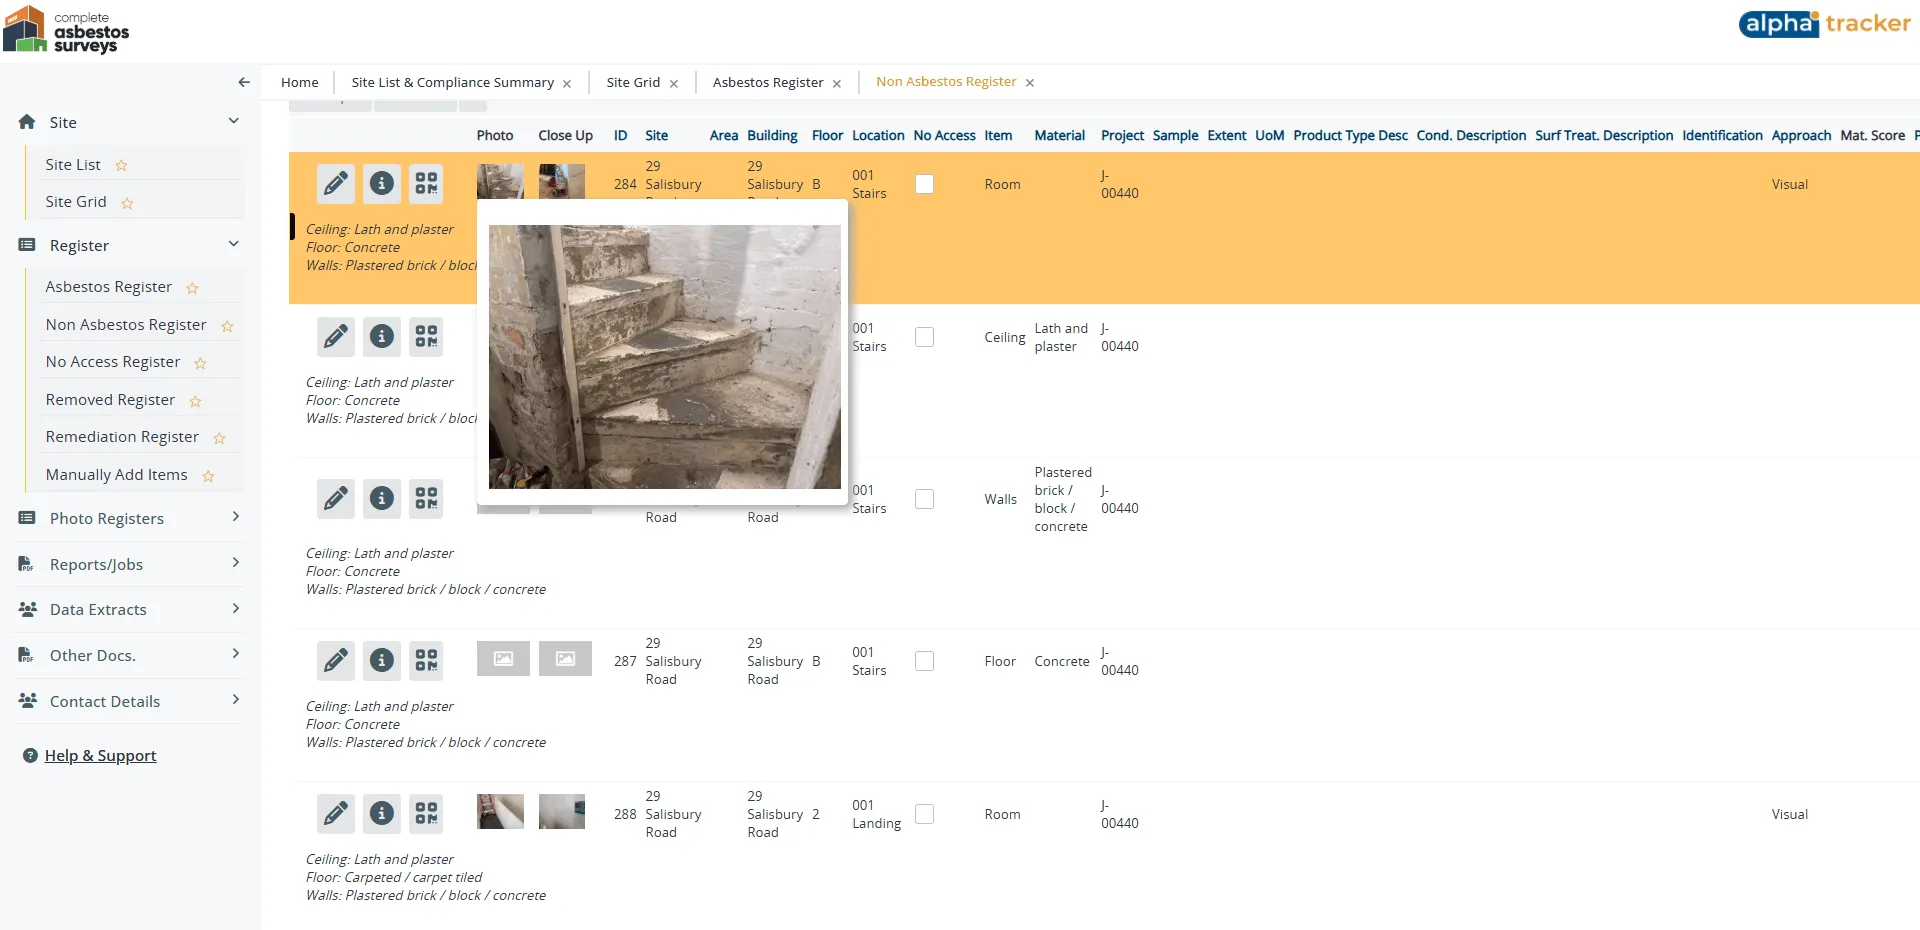Close the Site Grid tab
This screenshot has height=930, width=1920.
pos(674,84)
